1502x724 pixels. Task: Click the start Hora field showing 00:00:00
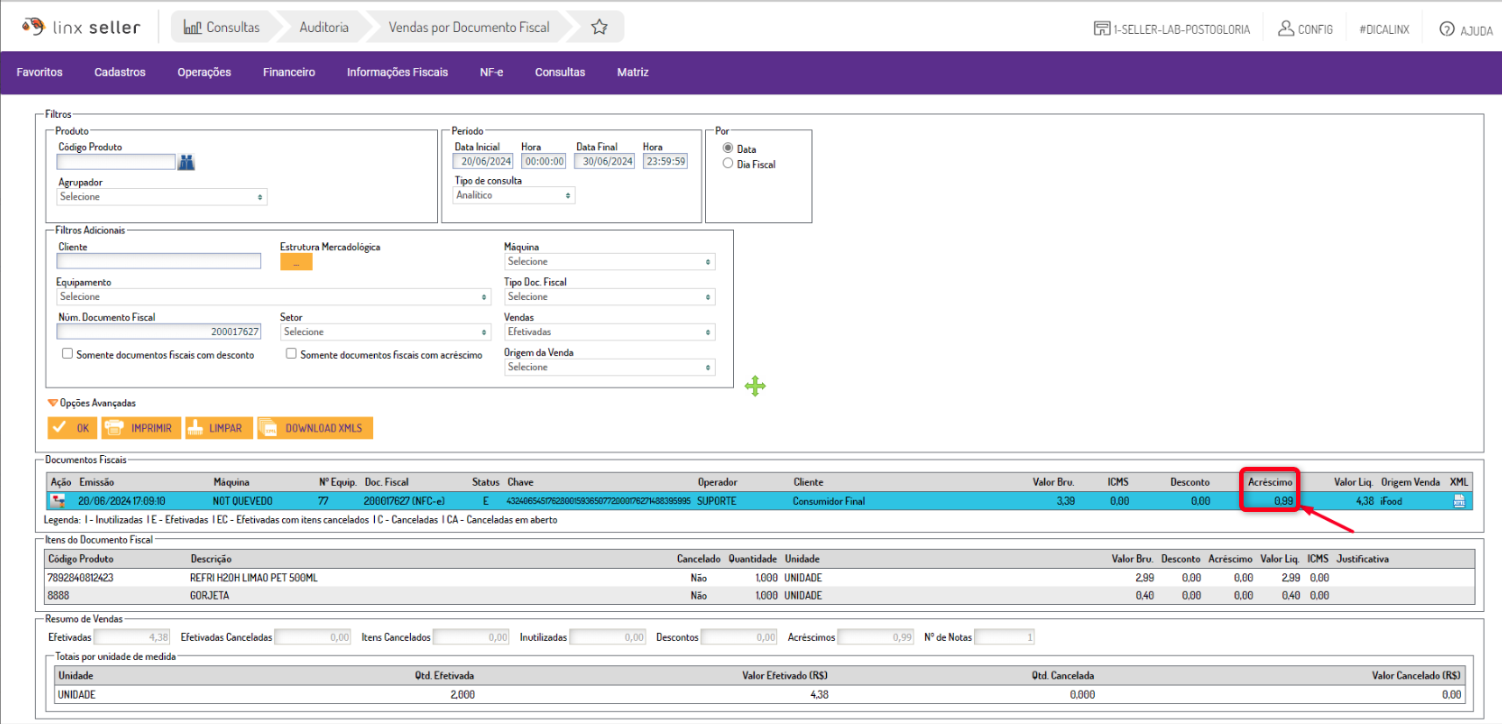544,161
